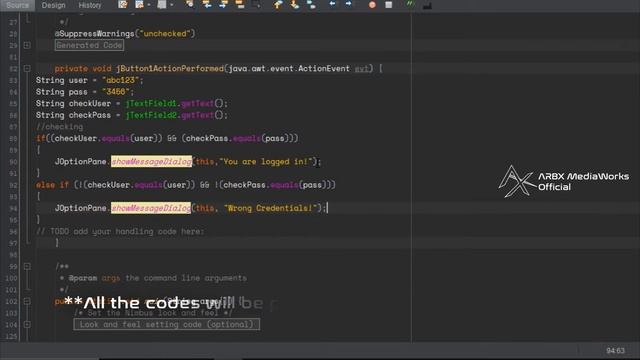This screenshot has width=640, height=360.
Task: Click the Find Selection toolbar icon
Action: tap(190, 5)
